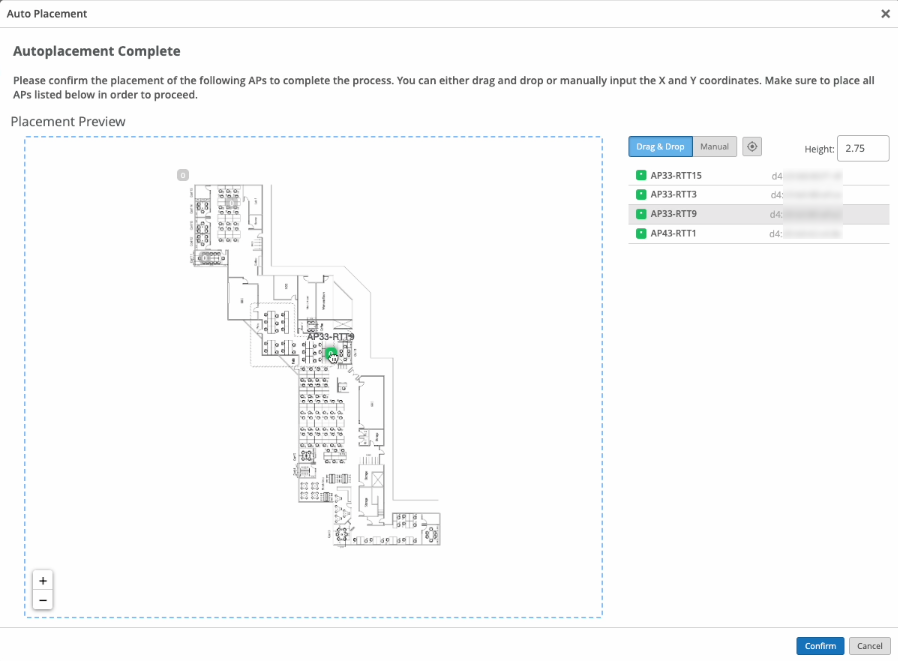898x661 pixels.
Task: Switch to Drag & Drop mode
Action: (x=660, y=147)
